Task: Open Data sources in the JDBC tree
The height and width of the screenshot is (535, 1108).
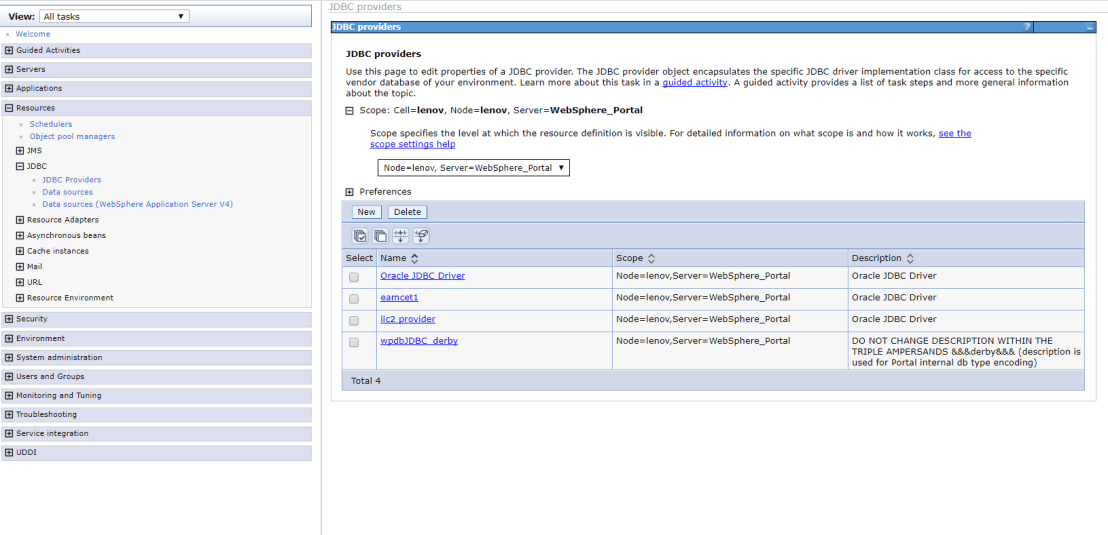Action: click(67, 192)
